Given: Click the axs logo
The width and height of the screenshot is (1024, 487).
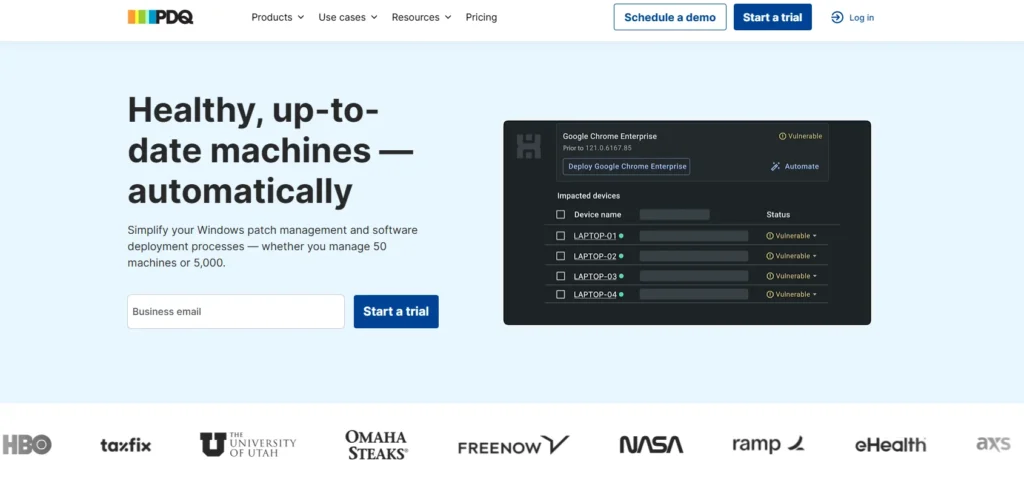Looking at the screenshot, I should click(993, 445).
